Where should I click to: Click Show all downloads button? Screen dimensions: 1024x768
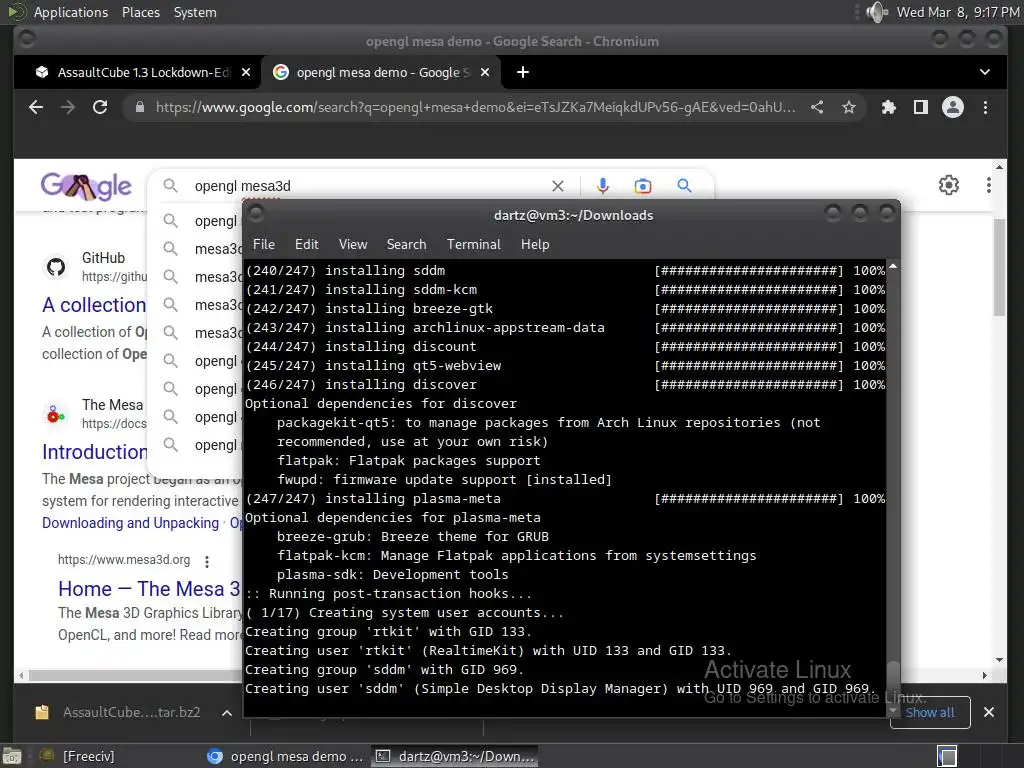(930, 712)
